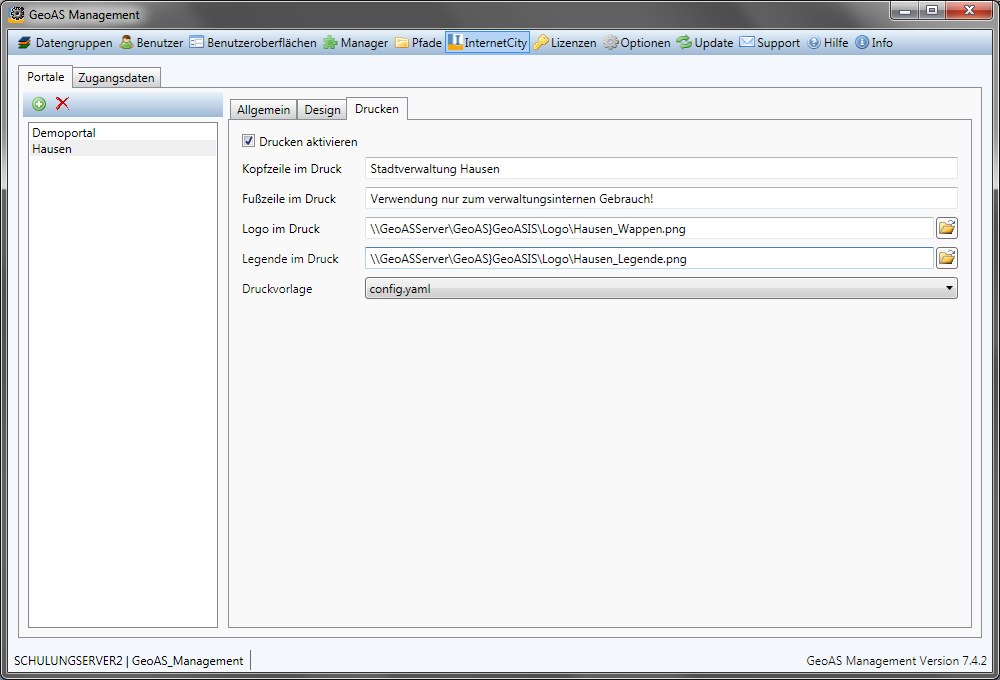Select Demoportal in the portal list
The image size is (1000, 680).
64,132
